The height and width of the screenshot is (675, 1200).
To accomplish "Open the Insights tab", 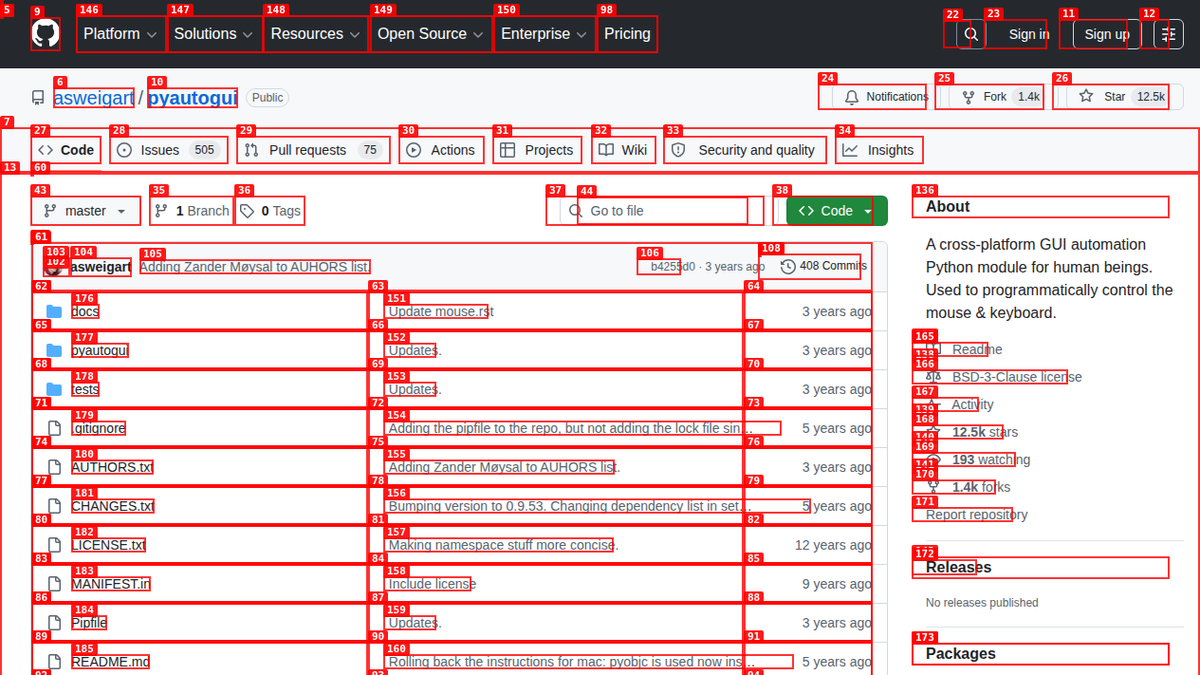I will pyautogui.click(x=878, y=150).
